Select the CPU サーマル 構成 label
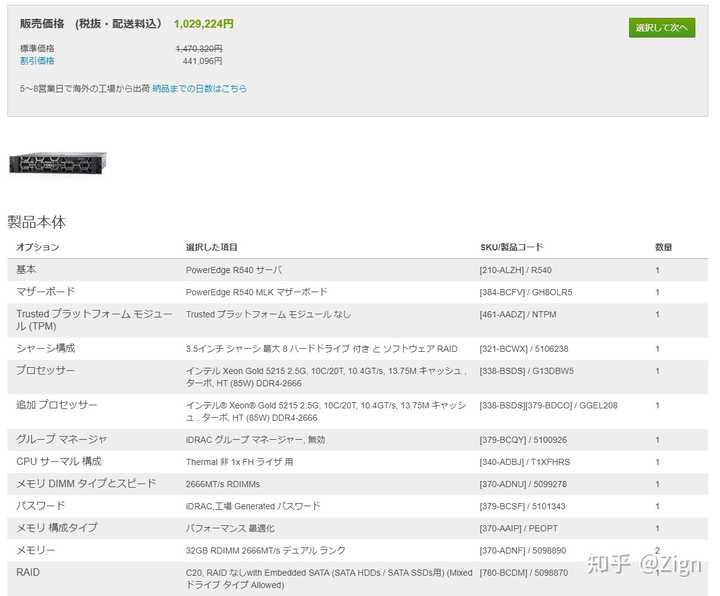 (x=59, y=461)
